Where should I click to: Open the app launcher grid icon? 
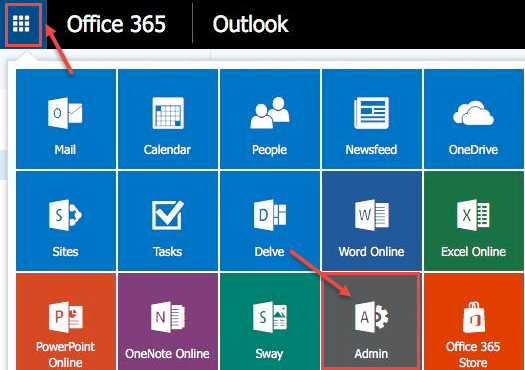(x=21, y=24)
